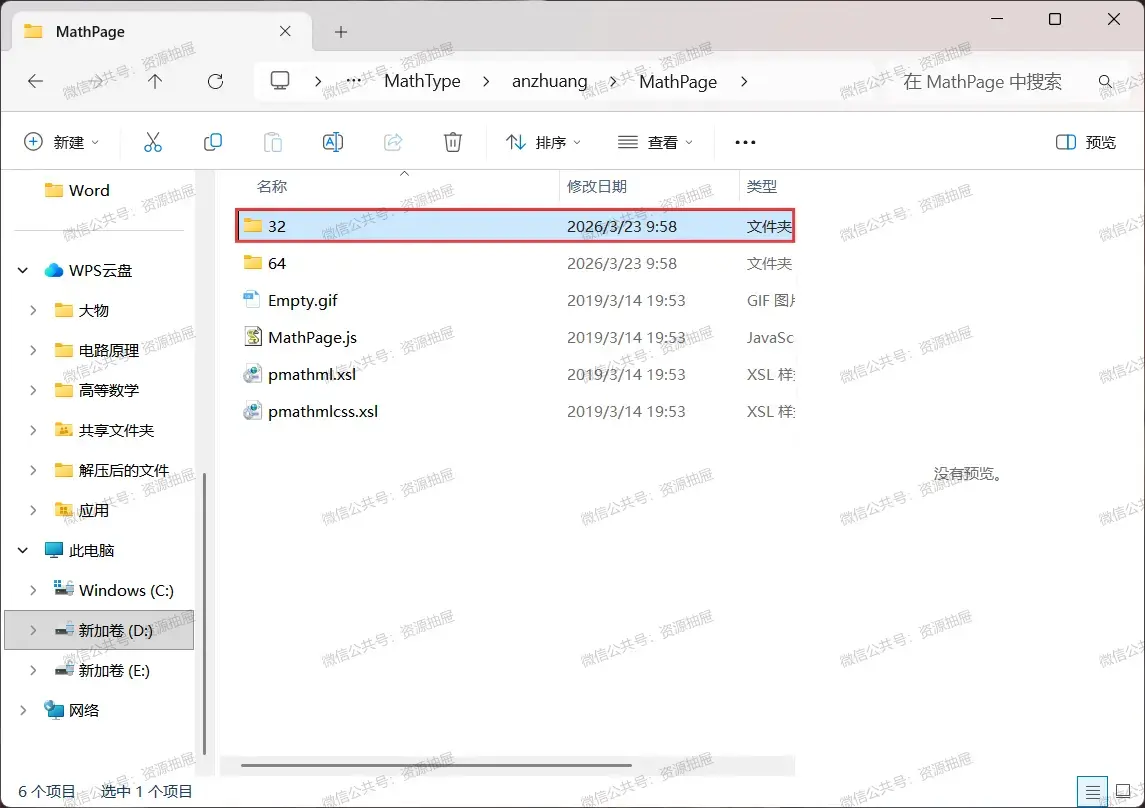Refresh the current folder
The height and width of the screenshot is (808, 1145).
215,81
